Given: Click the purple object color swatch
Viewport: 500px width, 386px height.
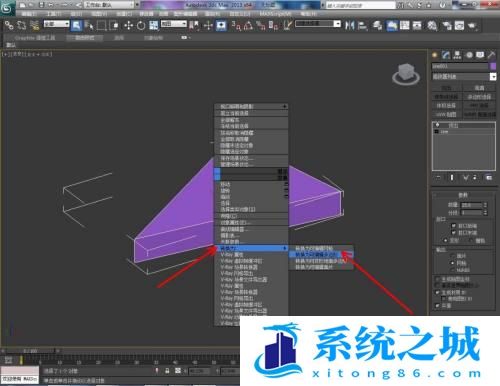Looking at the screenshot, I should tap(493, 66).
